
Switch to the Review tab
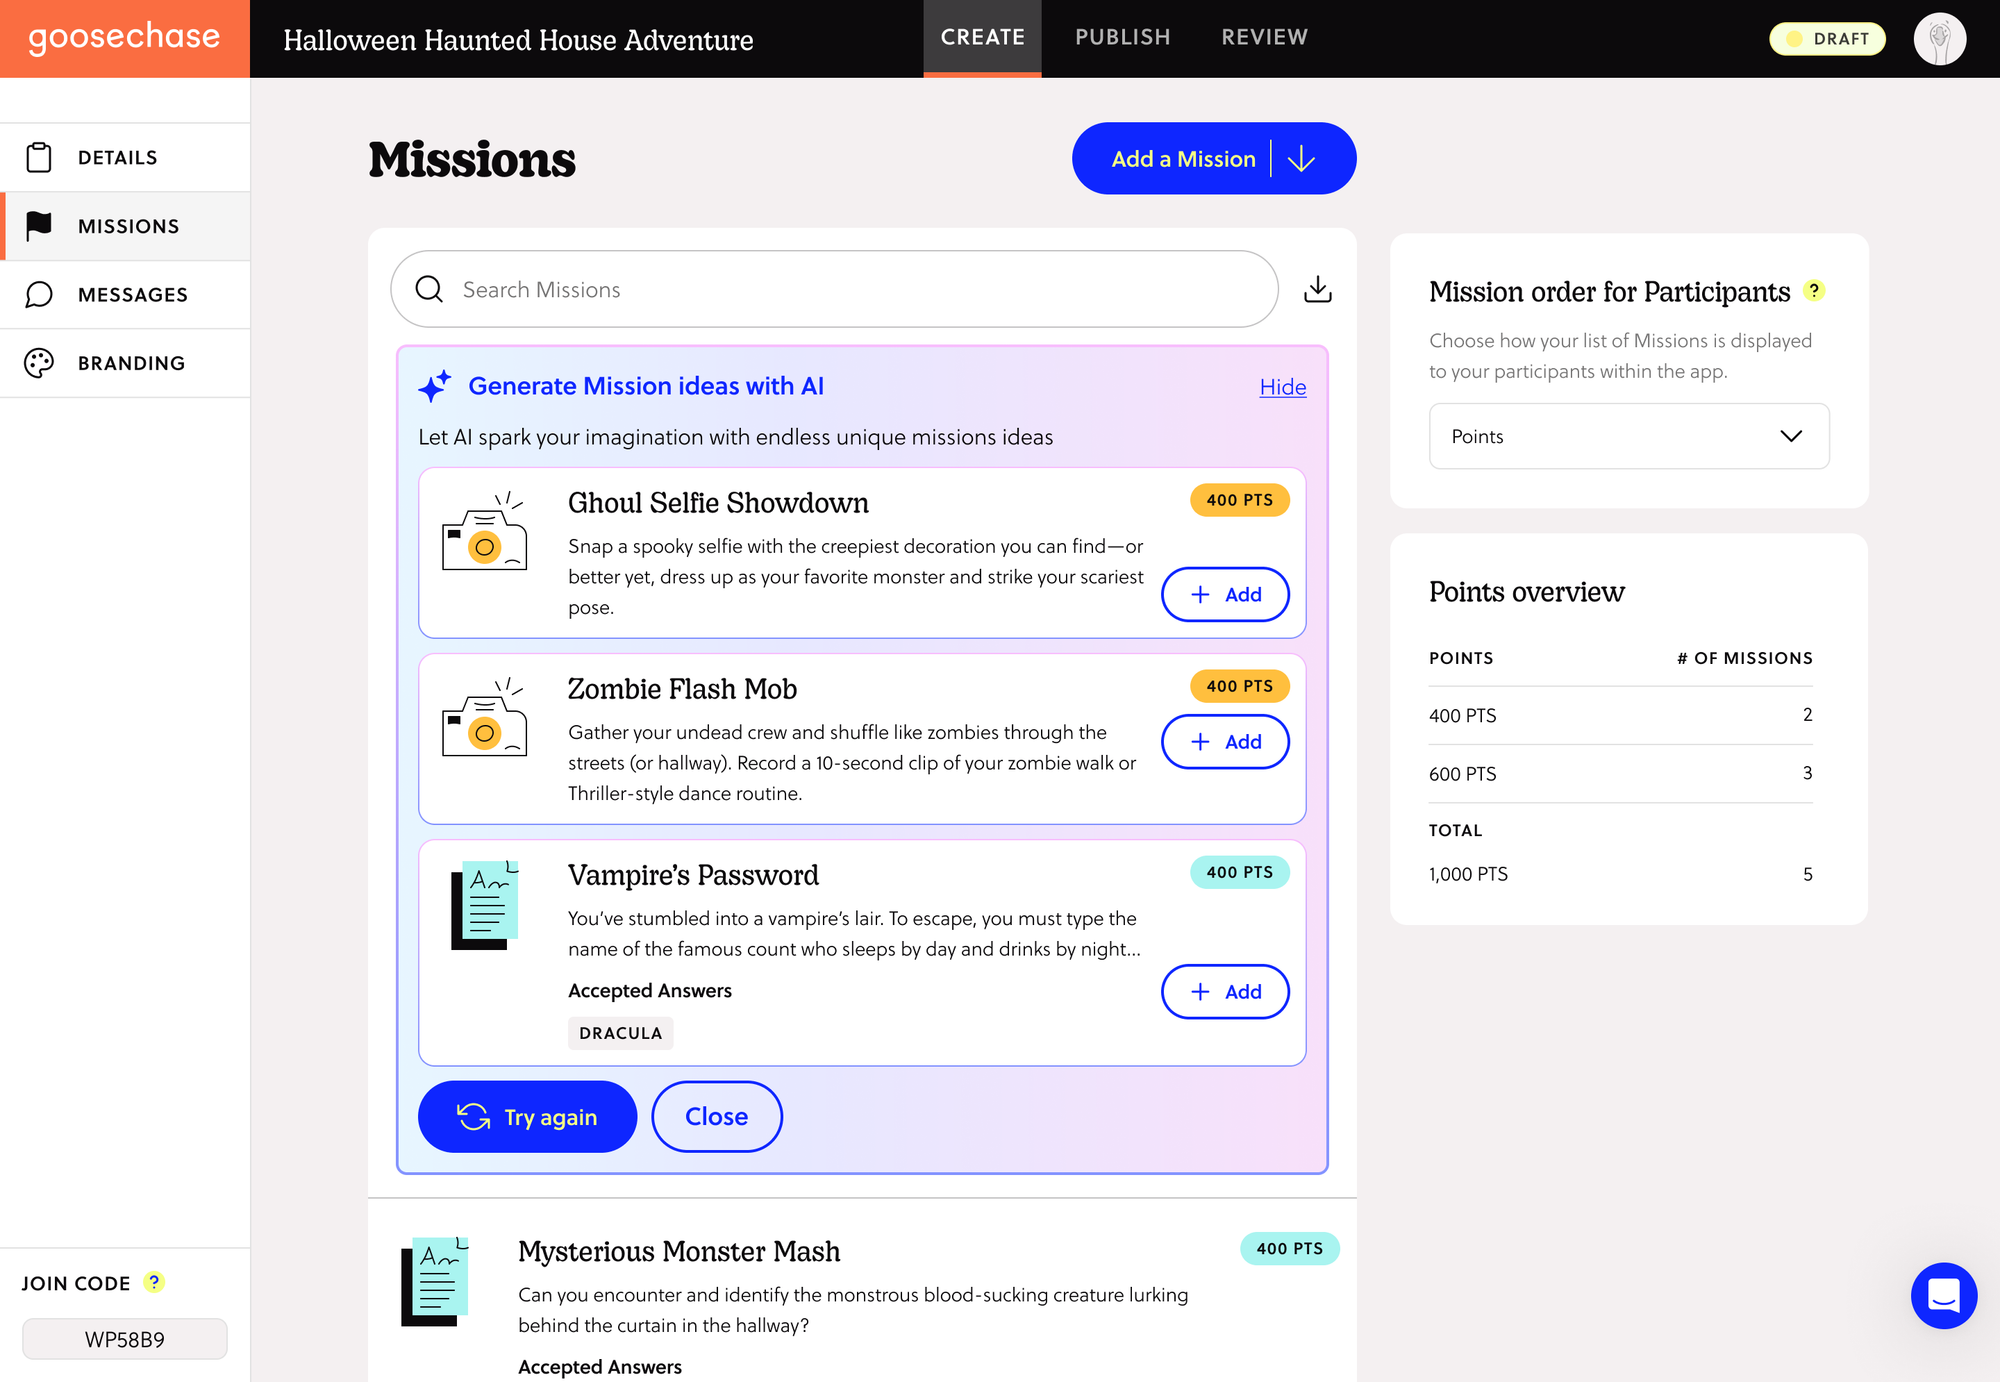(x=1264, y=38)
